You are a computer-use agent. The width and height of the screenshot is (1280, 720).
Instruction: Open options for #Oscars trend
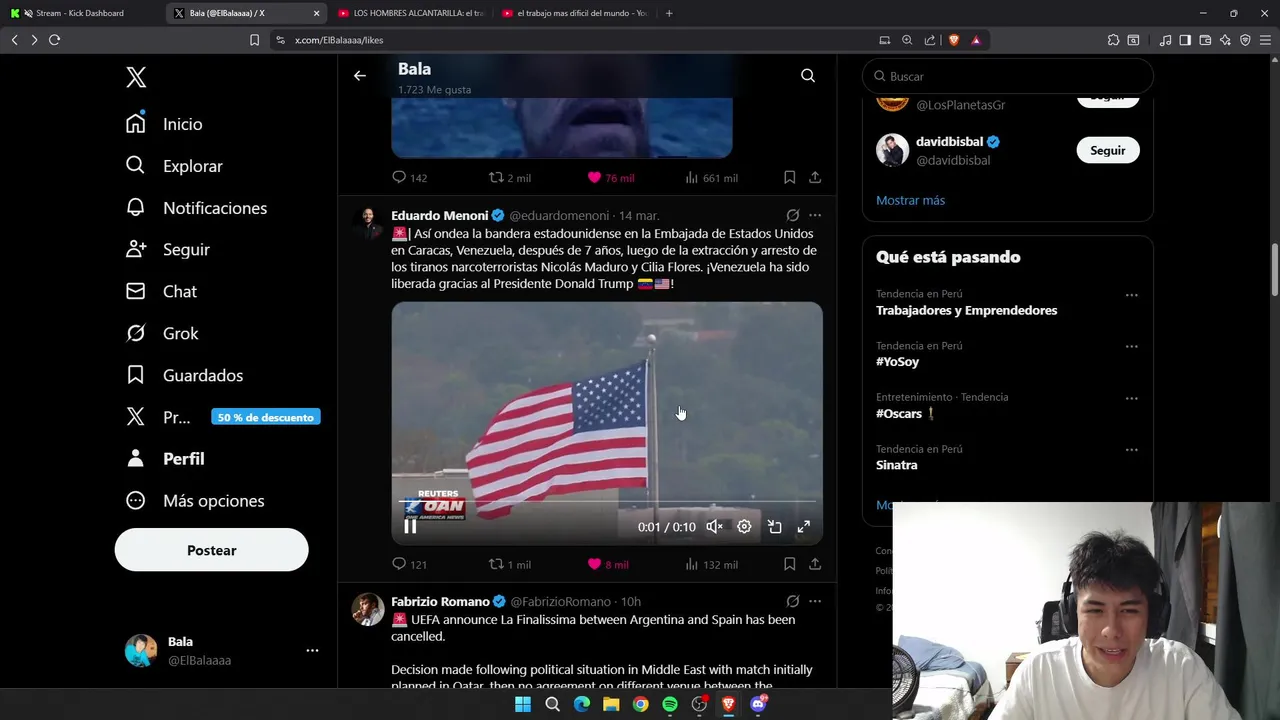pos(1131,398)
